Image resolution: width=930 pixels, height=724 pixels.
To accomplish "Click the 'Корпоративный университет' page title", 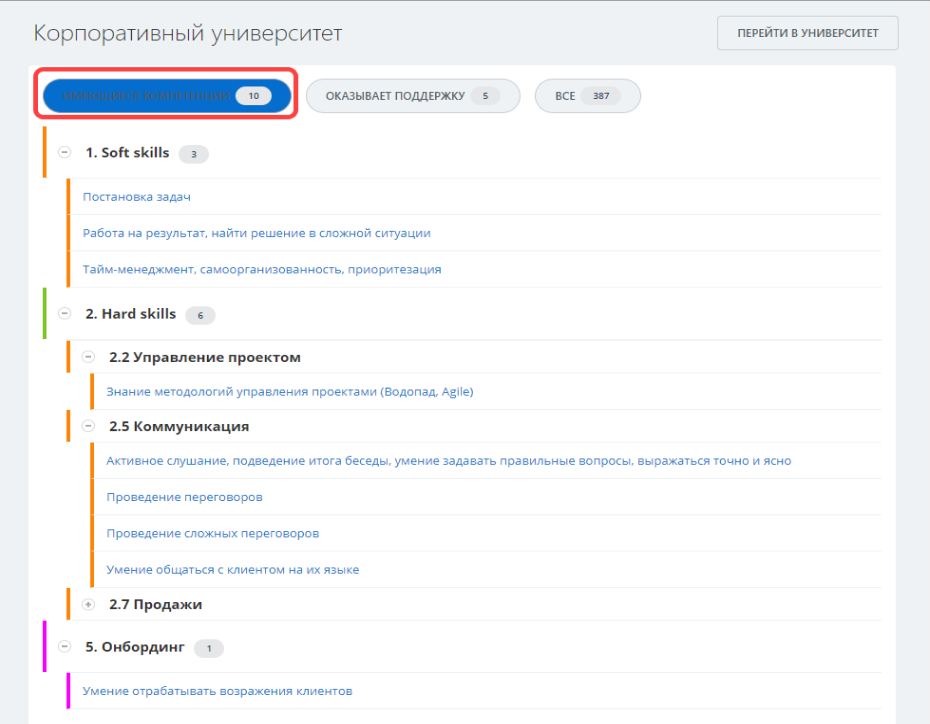I will (x=187, y=33).
